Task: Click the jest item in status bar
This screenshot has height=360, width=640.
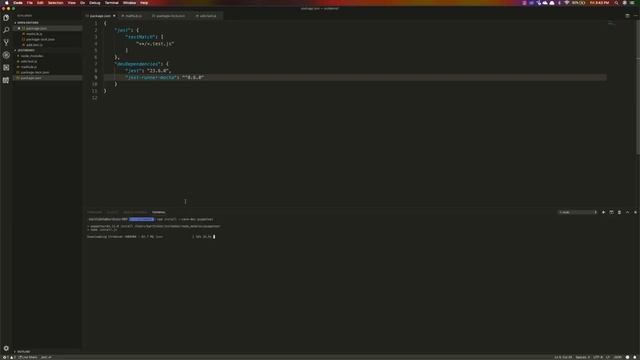Action: [46, 358]
